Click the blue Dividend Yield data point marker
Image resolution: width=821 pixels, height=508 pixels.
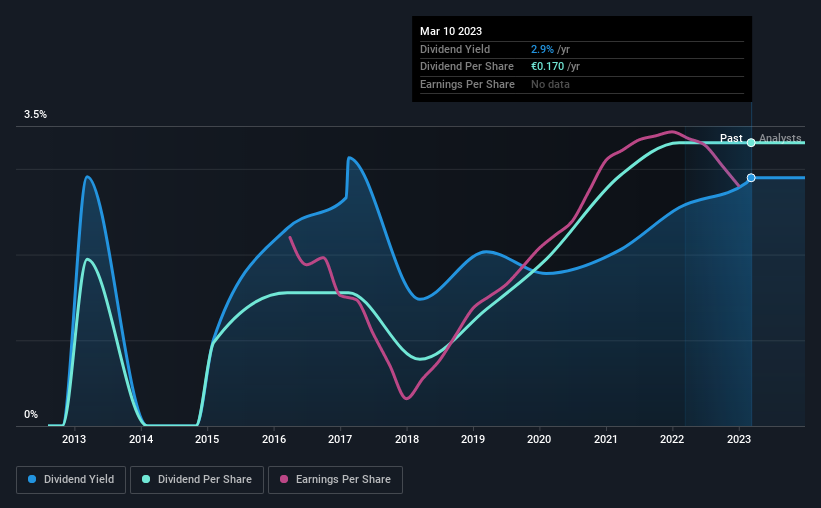751,178
